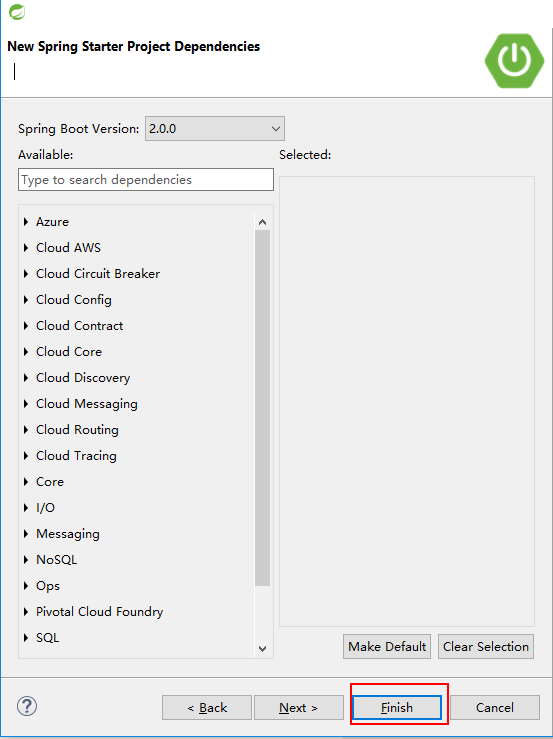Select the Pivotal Cloud Foundry item
The image size is (553, 739).
point(99,612)
